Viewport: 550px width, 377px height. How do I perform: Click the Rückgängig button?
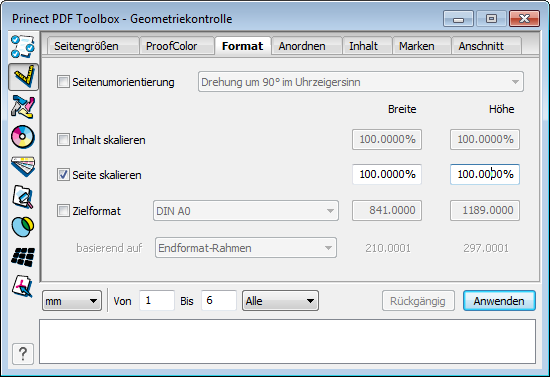pyautogui.click(x=418, y=301)
